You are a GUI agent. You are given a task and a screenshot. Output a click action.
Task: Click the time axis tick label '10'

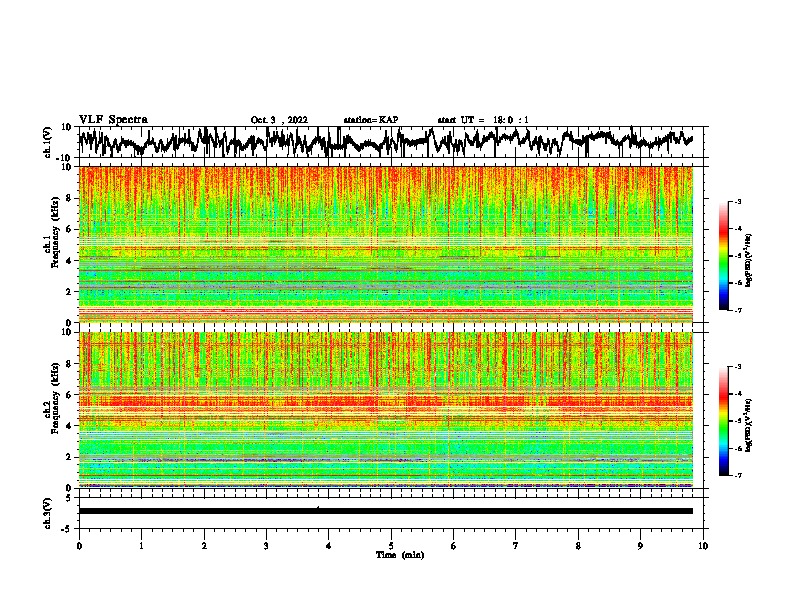(703, 546)
